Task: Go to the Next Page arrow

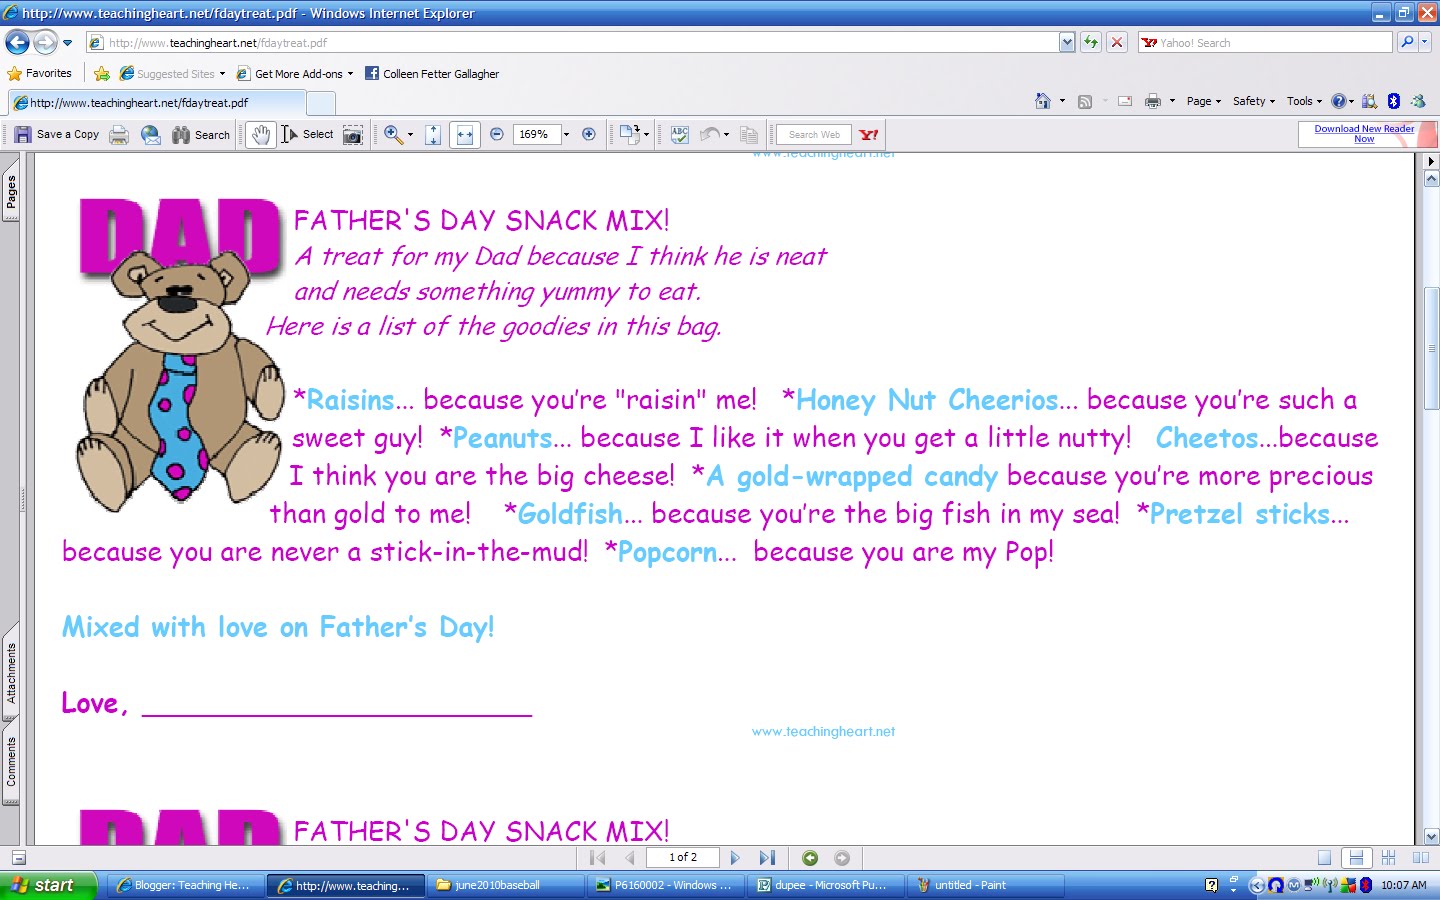Action: coord(735,858)
